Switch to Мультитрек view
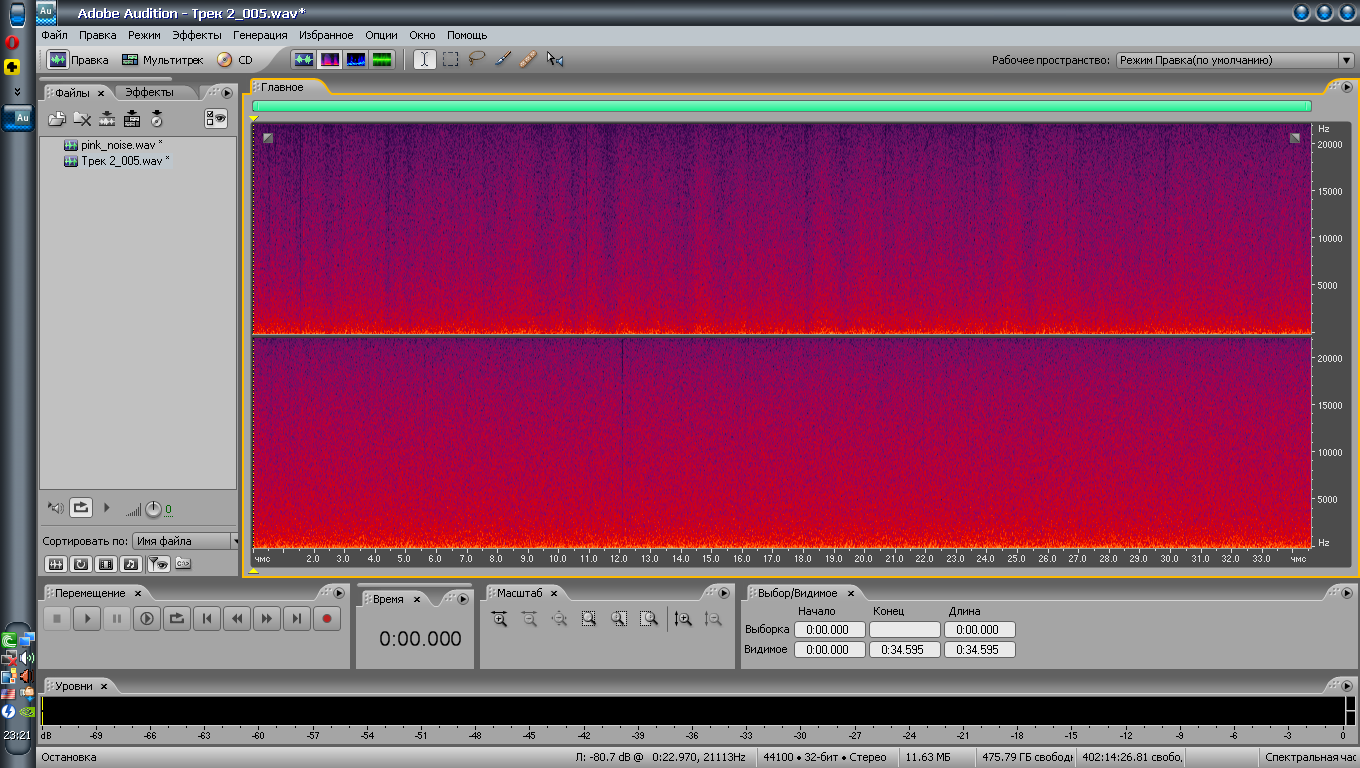This screenshot has height=768, width=1360. pos(162,60)
